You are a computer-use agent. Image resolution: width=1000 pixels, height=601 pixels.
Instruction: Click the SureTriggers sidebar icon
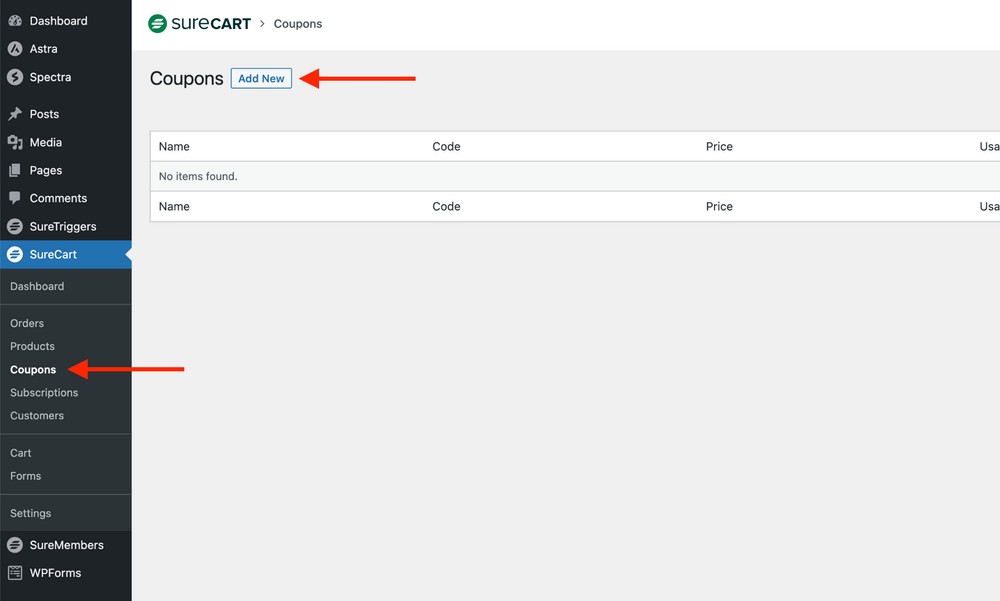click(13, 226)
